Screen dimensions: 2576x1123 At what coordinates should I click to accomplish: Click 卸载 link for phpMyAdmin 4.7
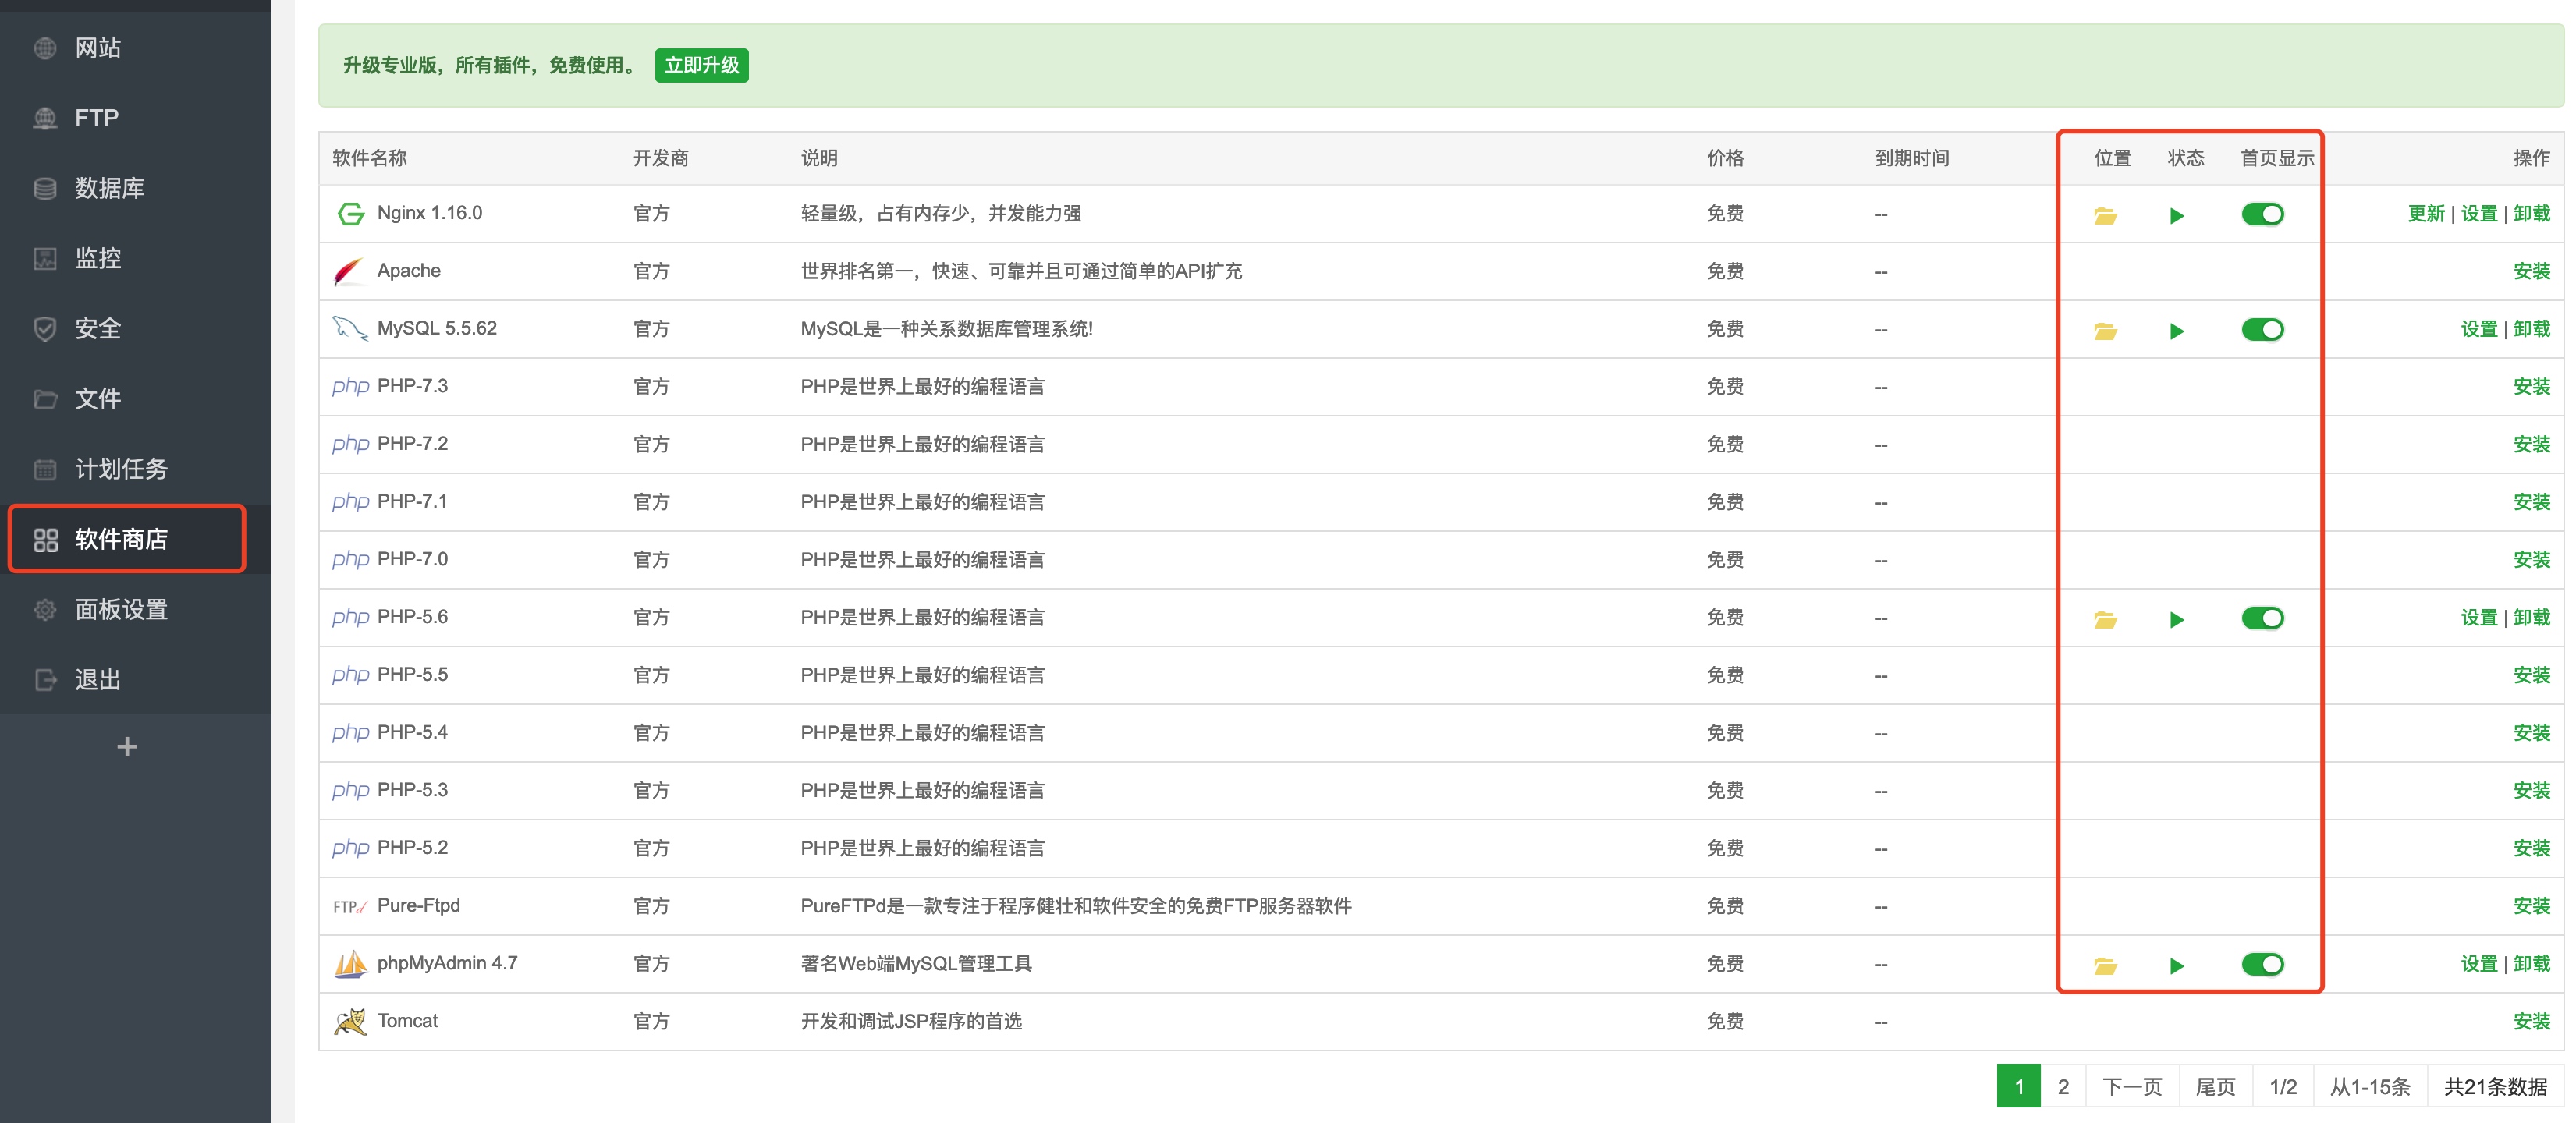click(2532, 964)
